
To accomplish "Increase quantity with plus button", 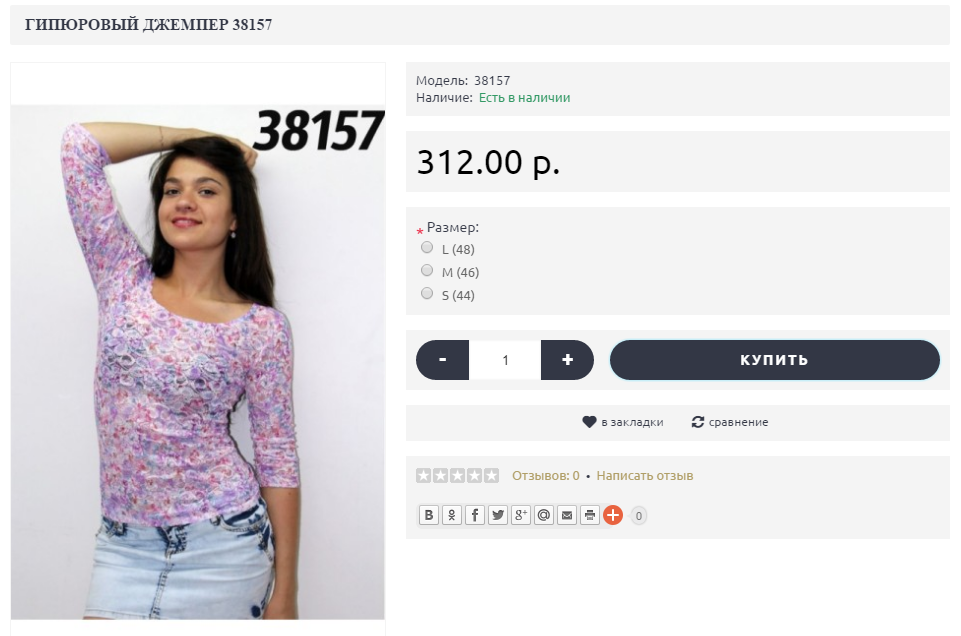I will [x=568, y=360].
